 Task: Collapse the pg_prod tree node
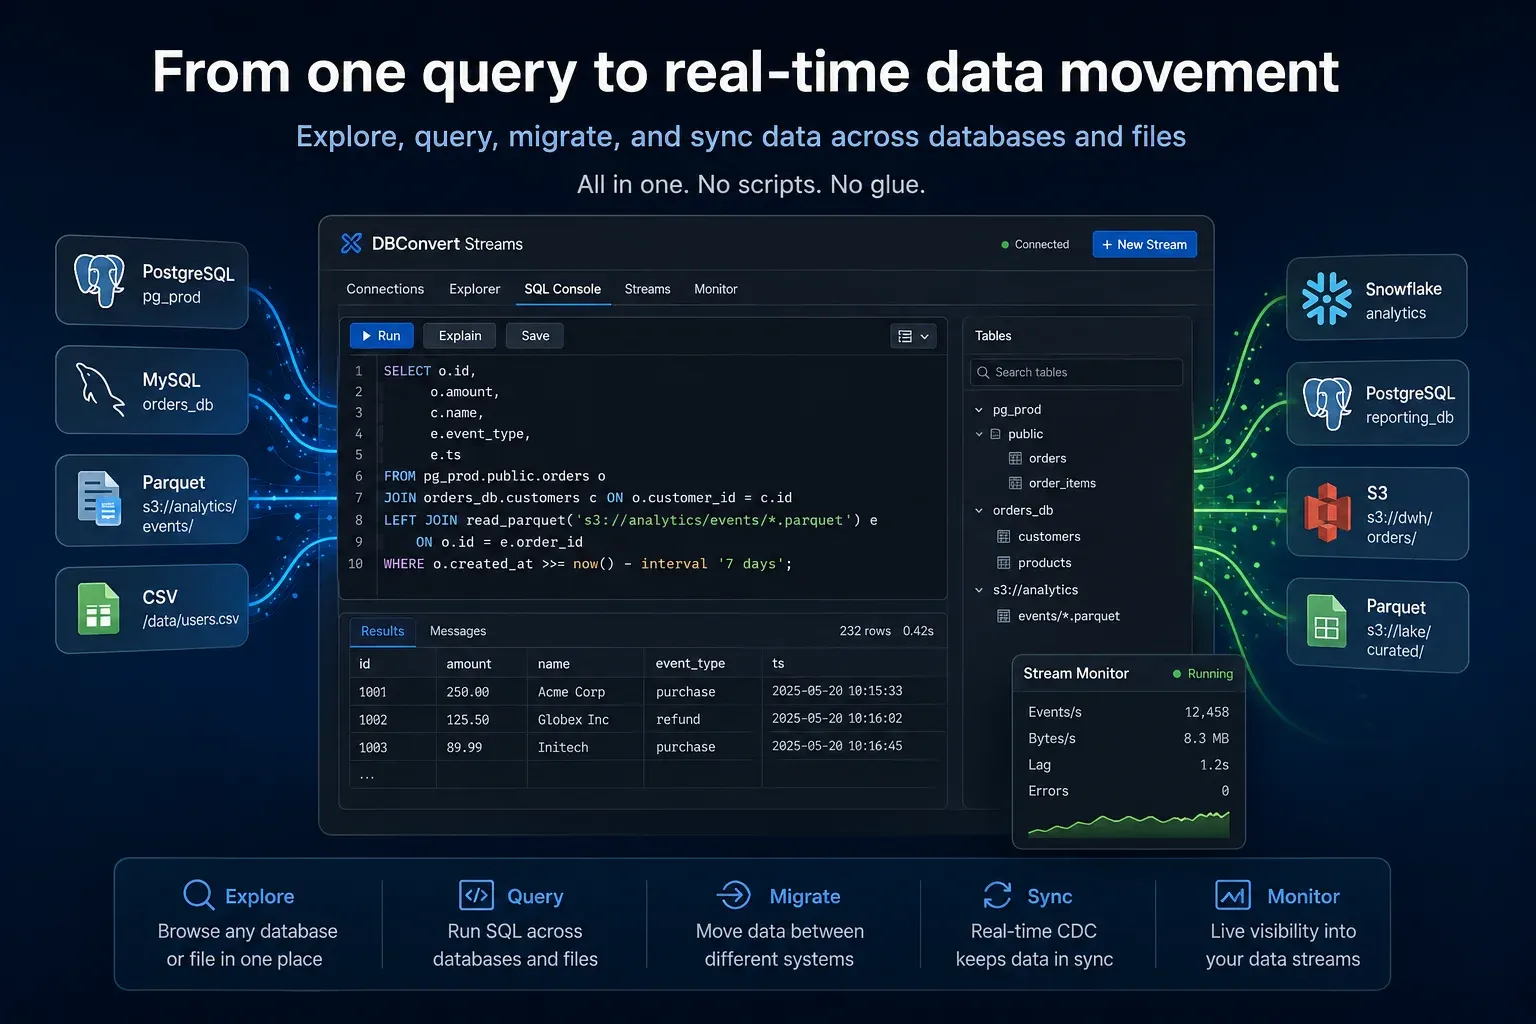click(979, 410)
